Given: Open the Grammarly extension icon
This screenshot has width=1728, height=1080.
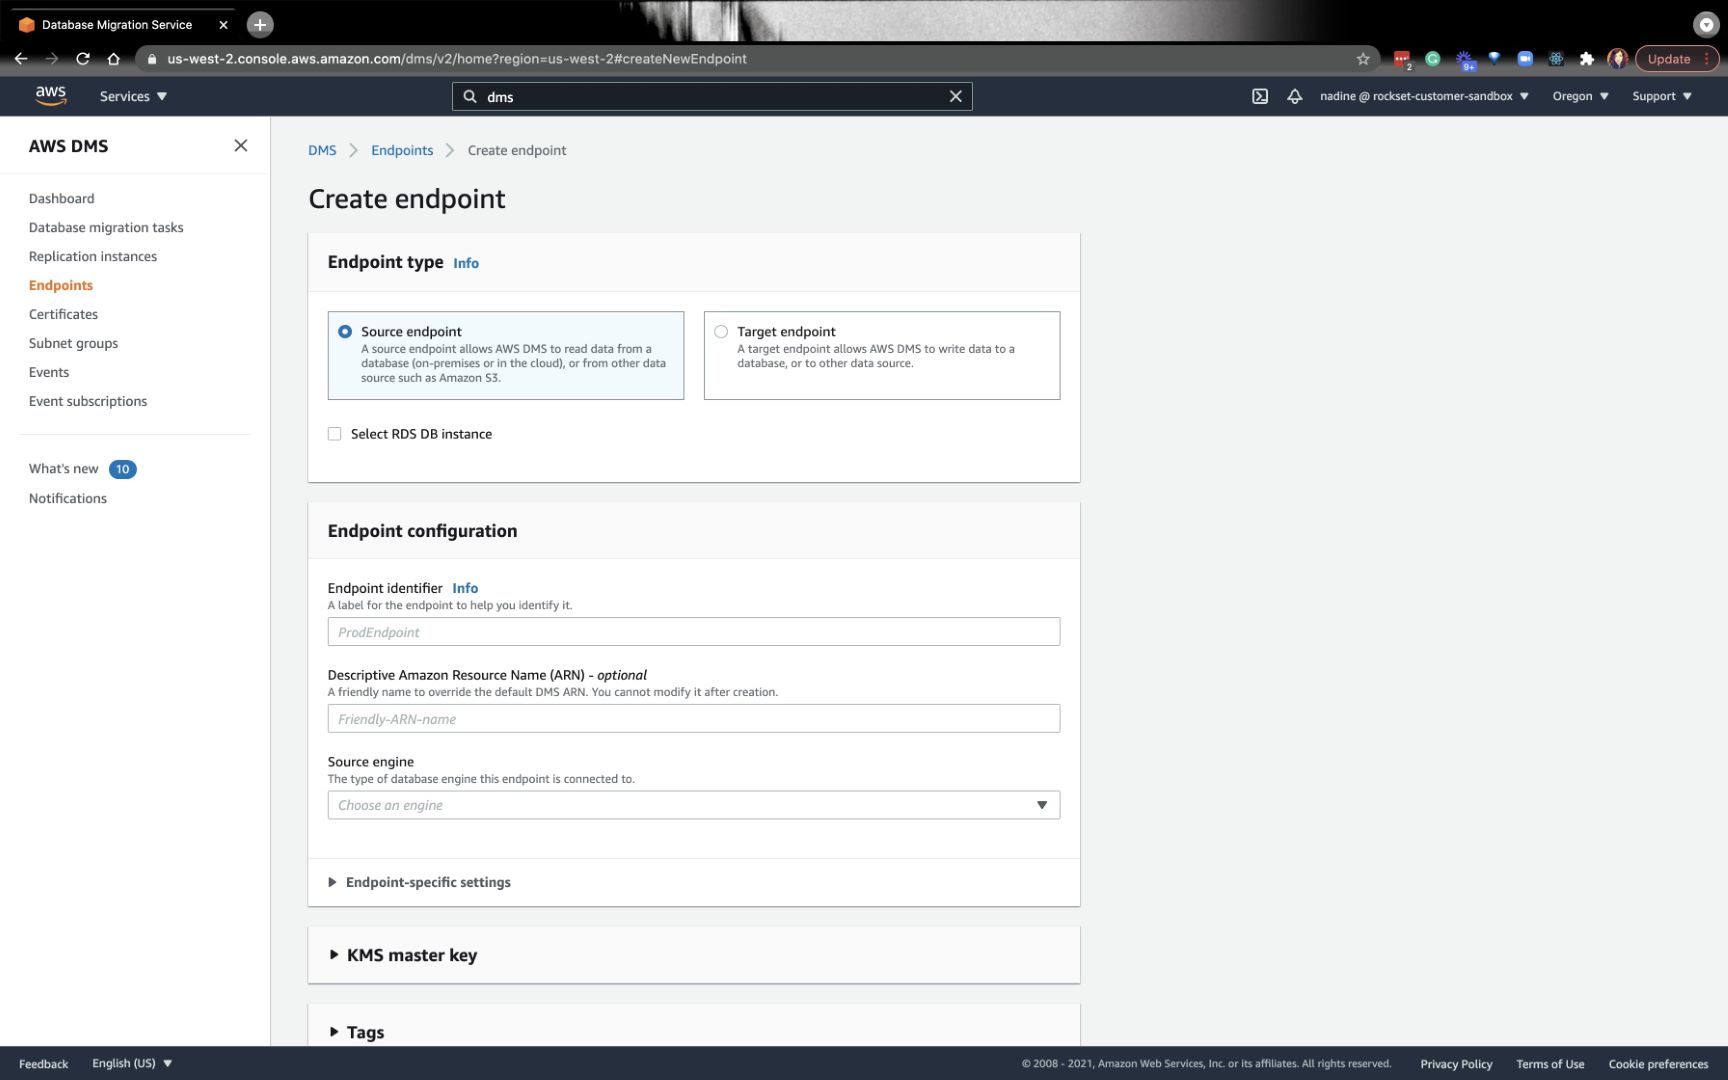Looking at the screenshot, I should pyautogui.click(x=1433, y=59).
